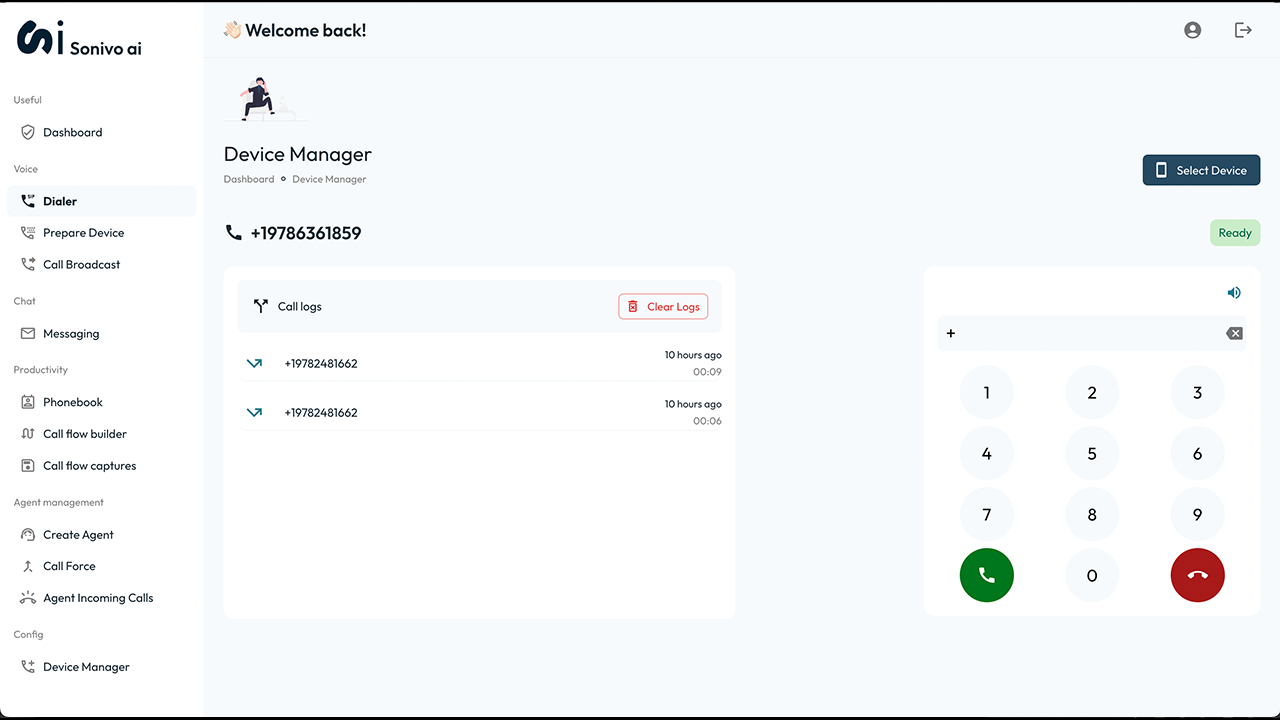1280x720 pixels.
Task: Click the user profile icon in the header
Action: (1192, 30)
